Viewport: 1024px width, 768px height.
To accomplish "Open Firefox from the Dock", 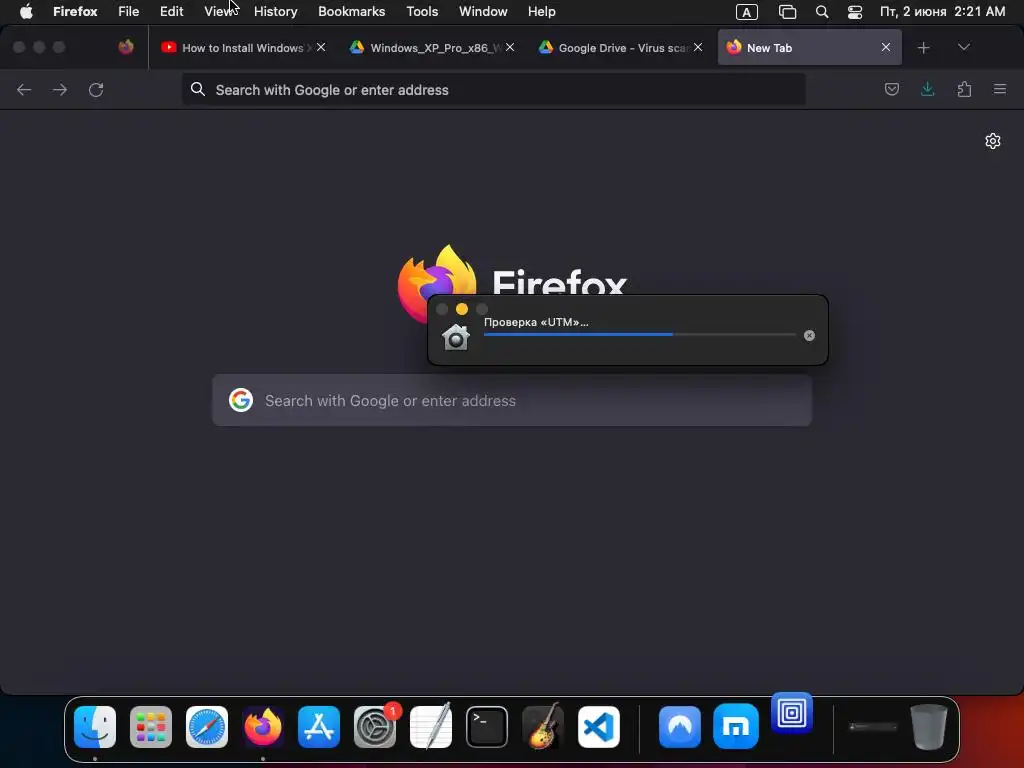I will [x=263, y=727].
